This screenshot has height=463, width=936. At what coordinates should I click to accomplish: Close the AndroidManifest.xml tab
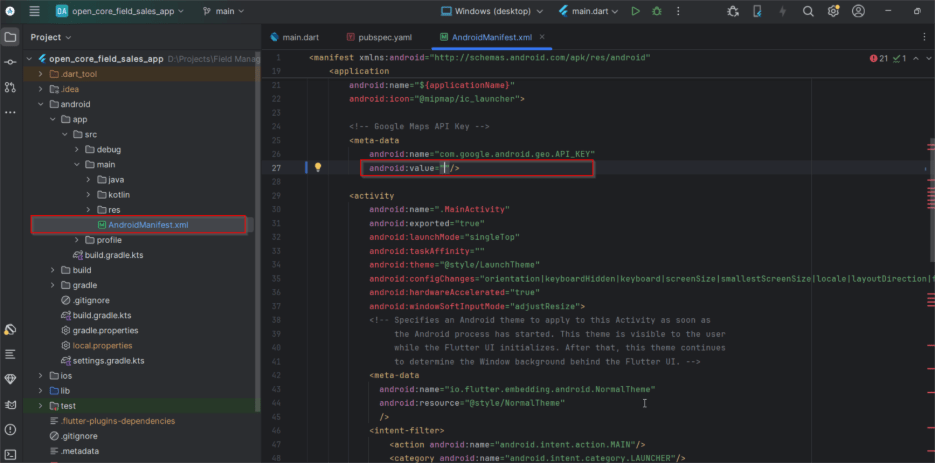pyautogui.click(x=540, y=37)
